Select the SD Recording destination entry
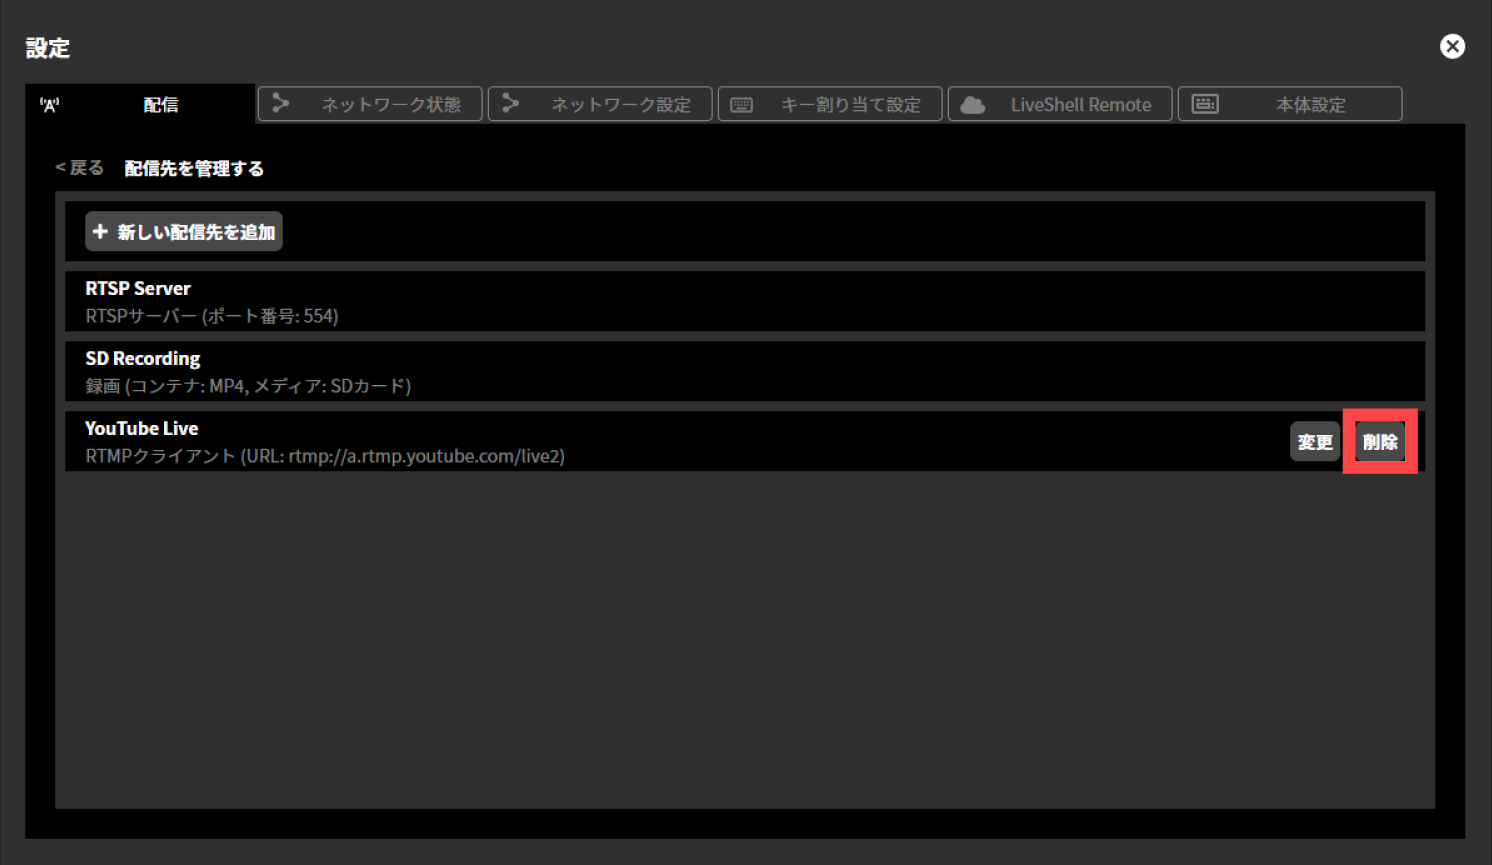The width and height of the screenshot is (1492, 865). [x=745, y=371]
